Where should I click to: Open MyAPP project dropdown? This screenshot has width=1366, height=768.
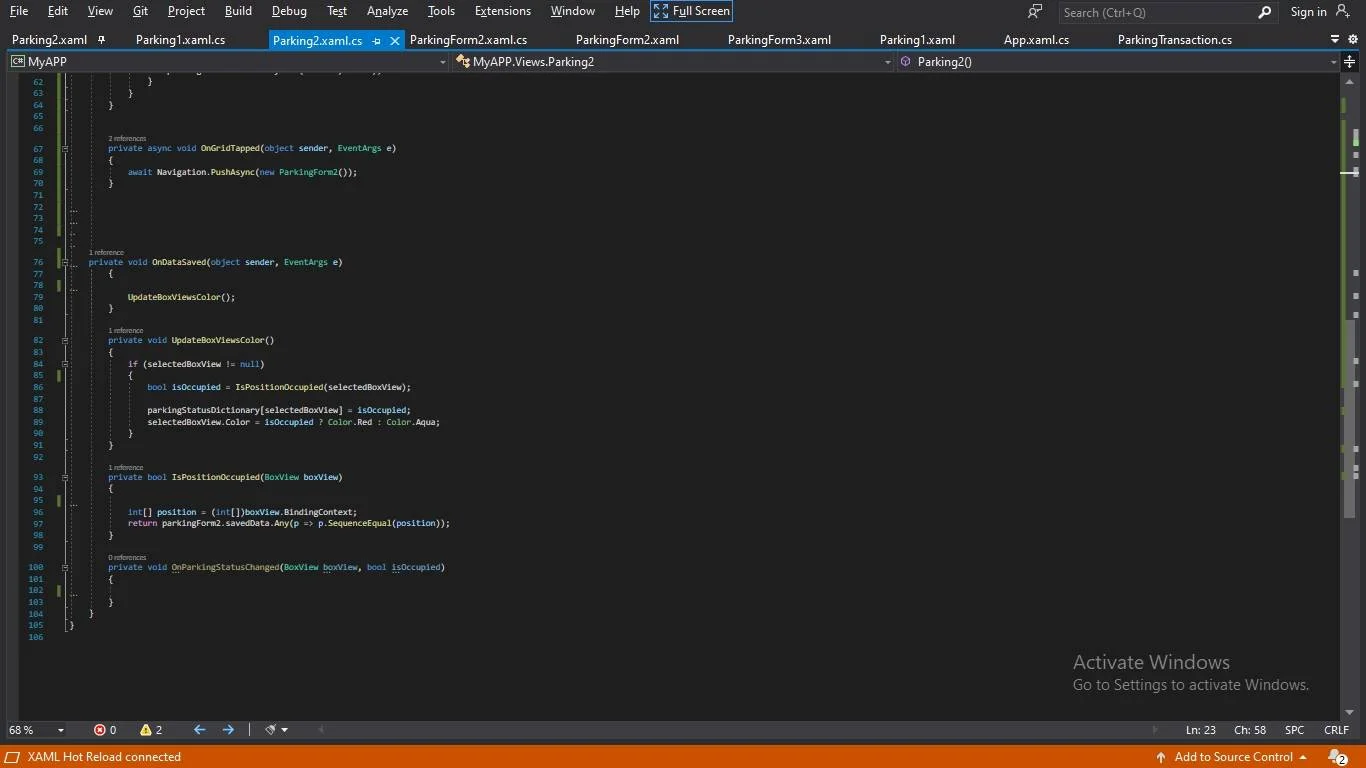(x=228, y=61)
